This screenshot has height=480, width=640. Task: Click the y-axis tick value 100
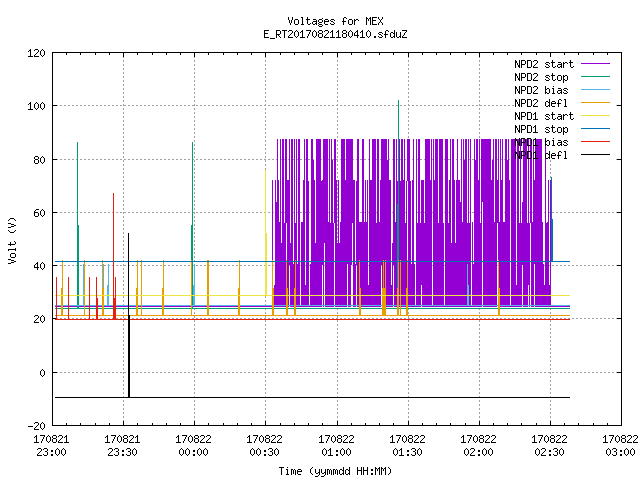click(x=36, y=106)
